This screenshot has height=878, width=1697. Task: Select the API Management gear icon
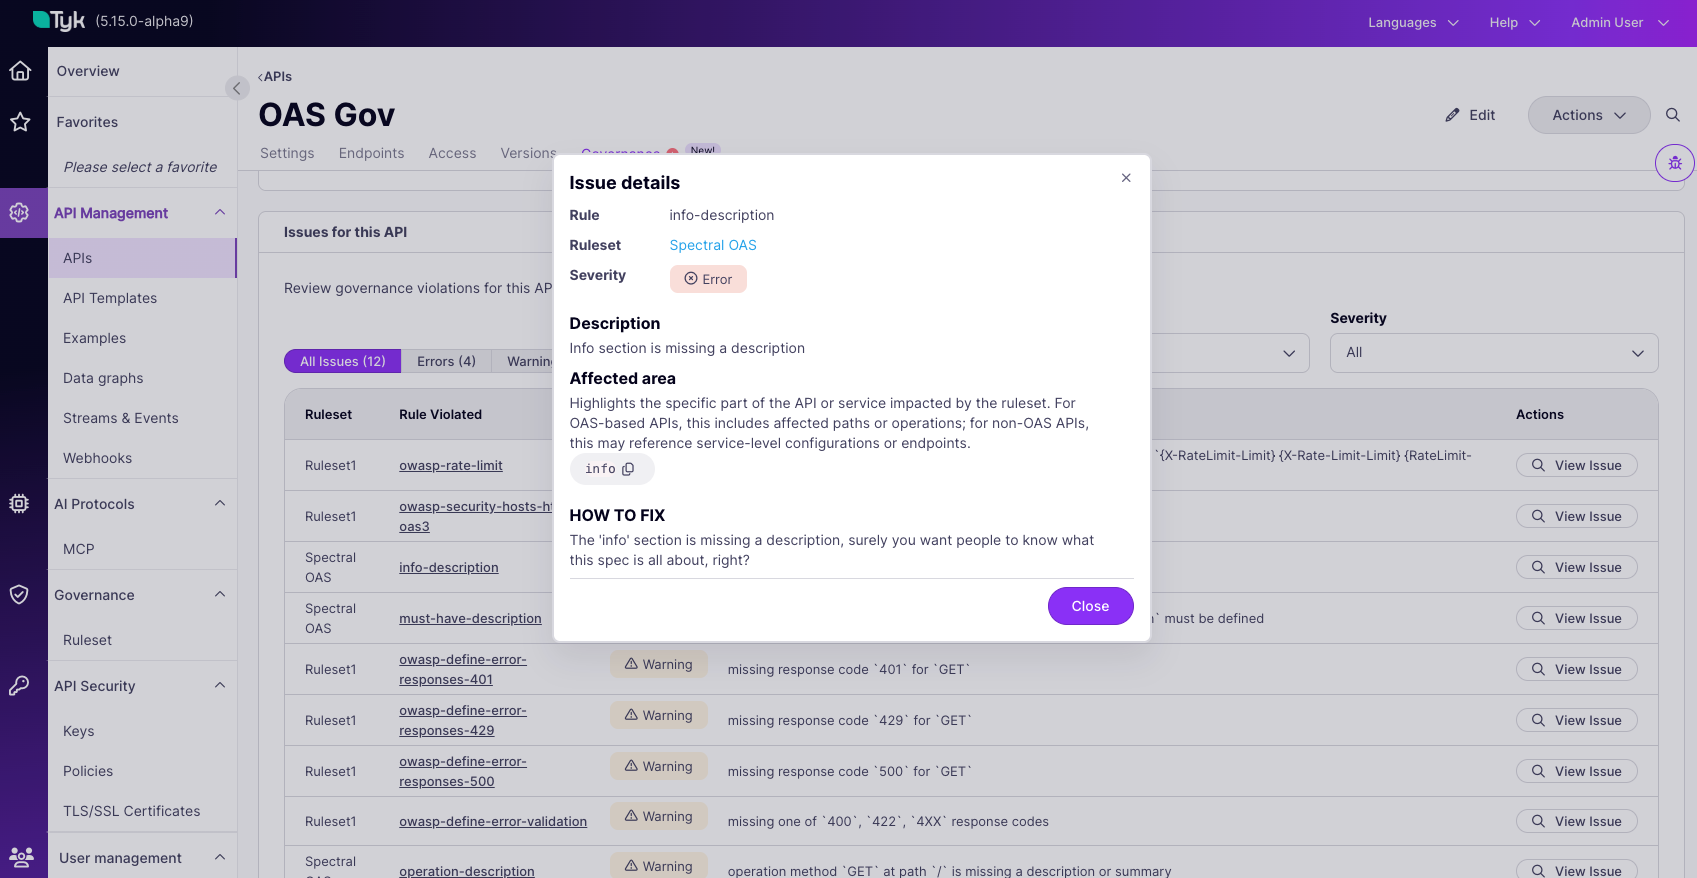coord(20,212)
